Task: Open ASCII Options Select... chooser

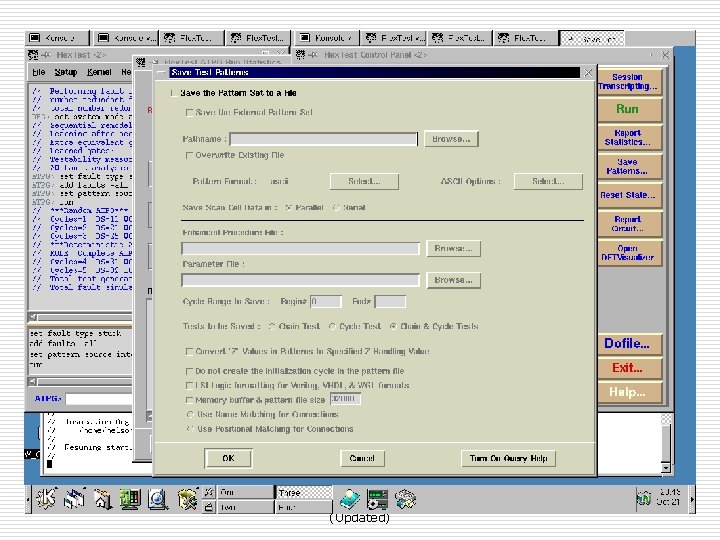Action: (x=548, y=181)
